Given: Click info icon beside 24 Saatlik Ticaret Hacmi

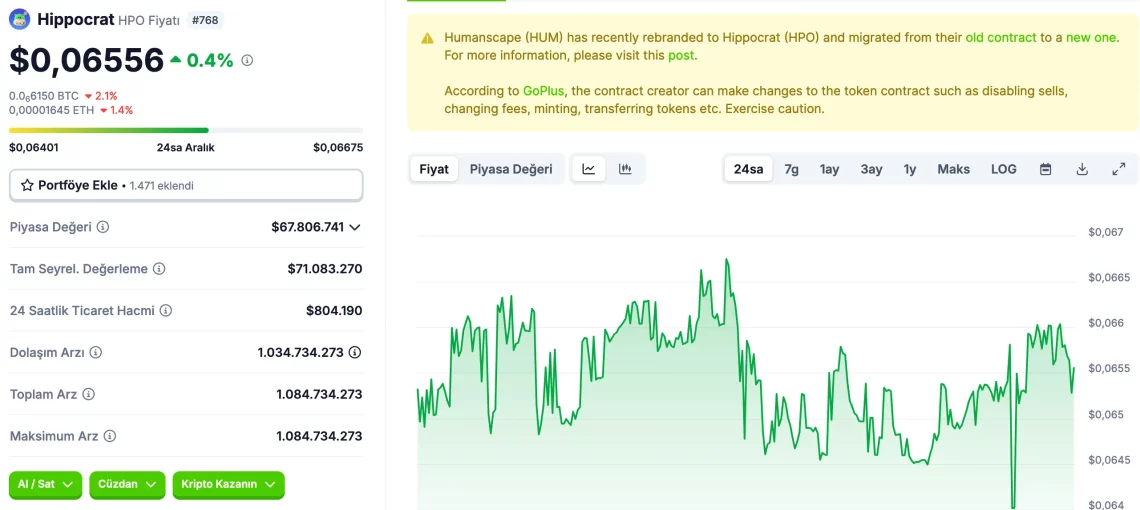Looking at the screenshot, I should [166, 311].
